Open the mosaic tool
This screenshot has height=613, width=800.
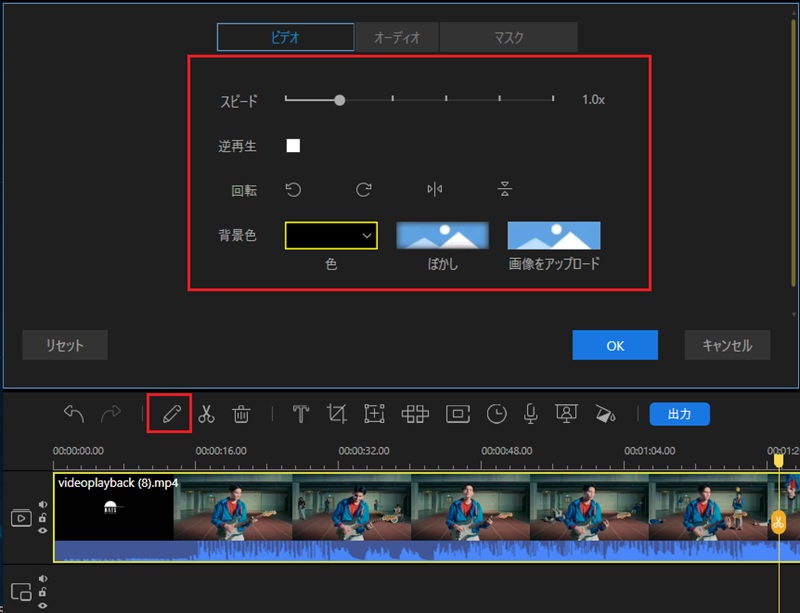click(x=415, y=414)
